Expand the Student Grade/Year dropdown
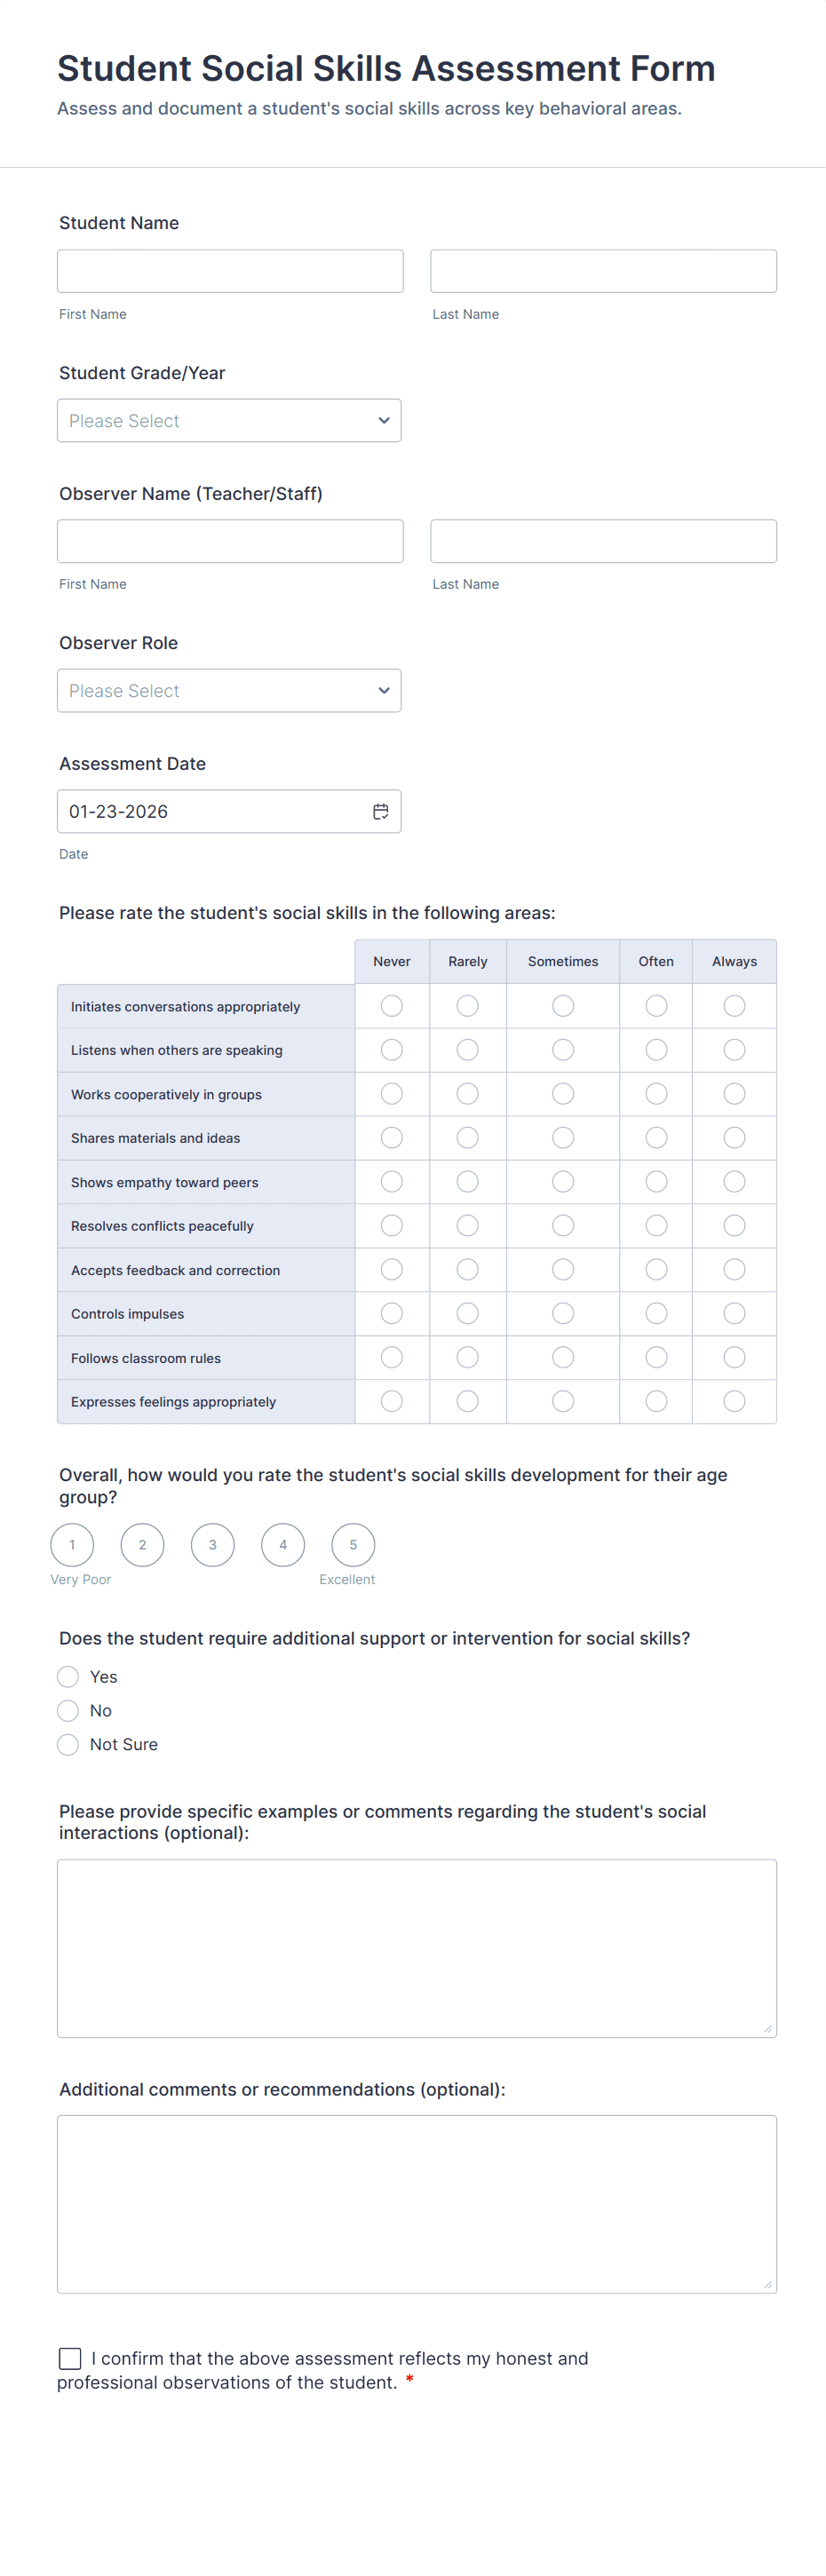Viewport: 826px width, 2576px height. point(229,420)
